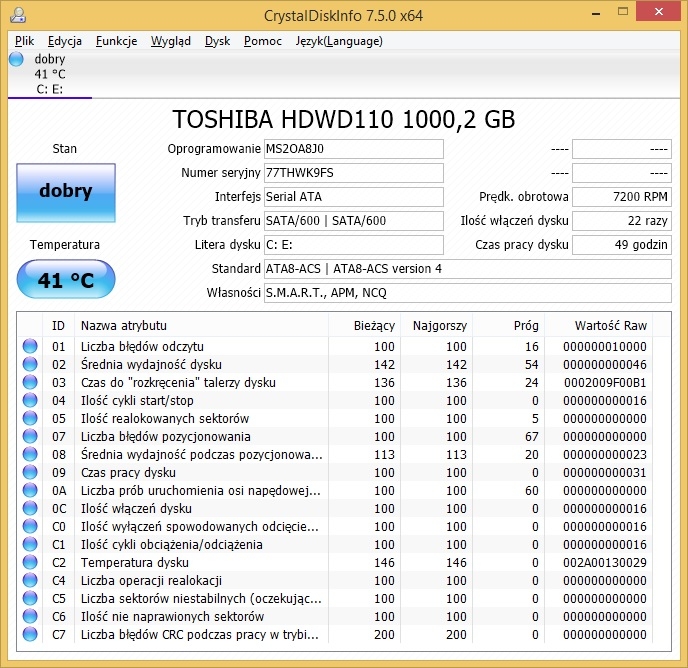
Task: Click status orb for attribute C4 operacji realokacji
Action: [30, 580]
